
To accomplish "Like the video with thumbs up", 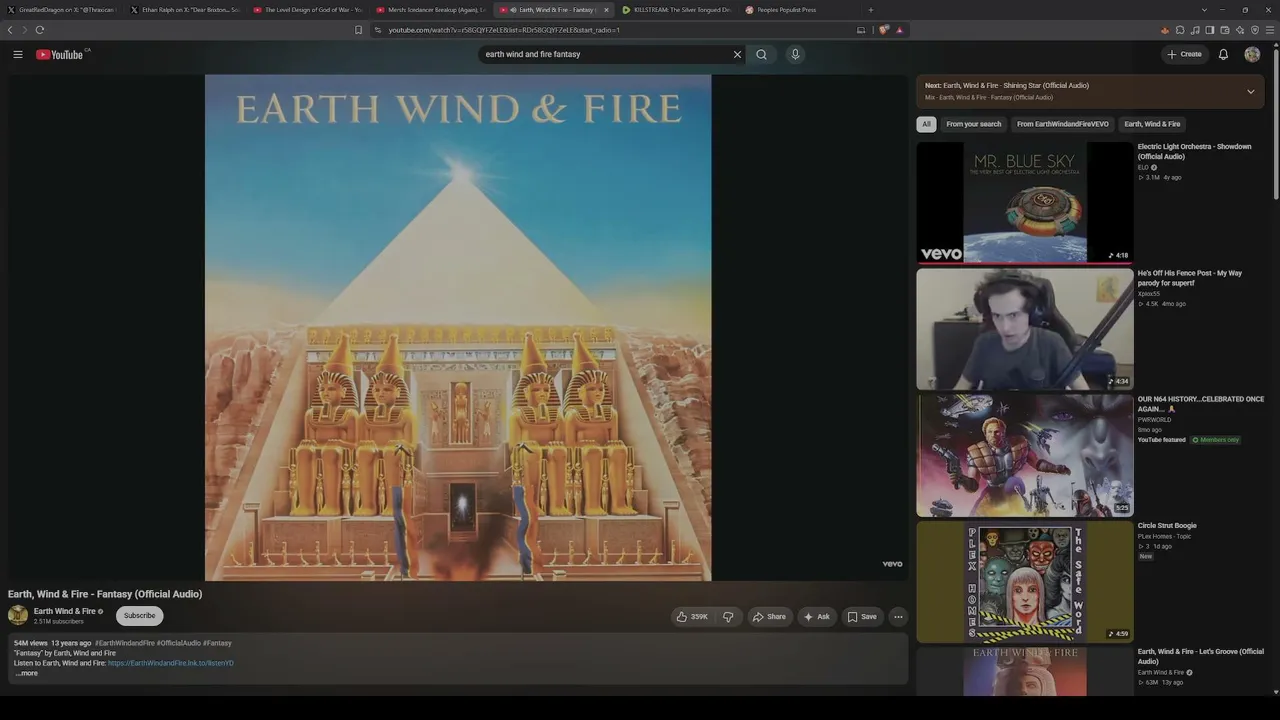I will (x=692, y=616).
